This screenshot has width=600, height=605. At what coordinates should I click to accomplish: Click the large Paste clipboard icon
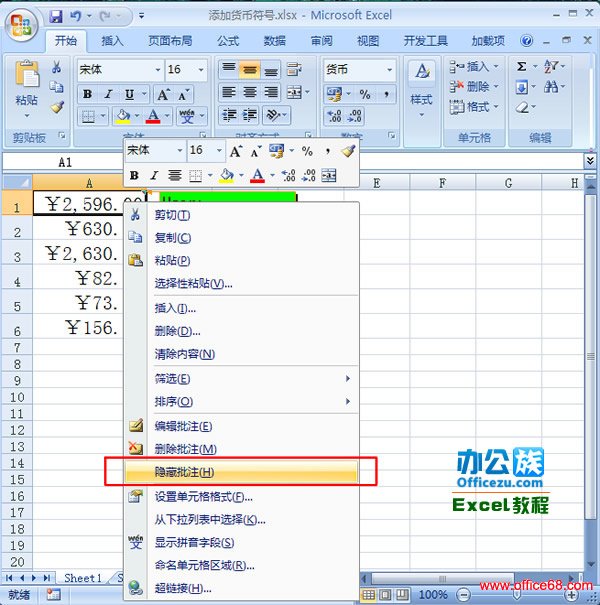(x=27, y=73)
